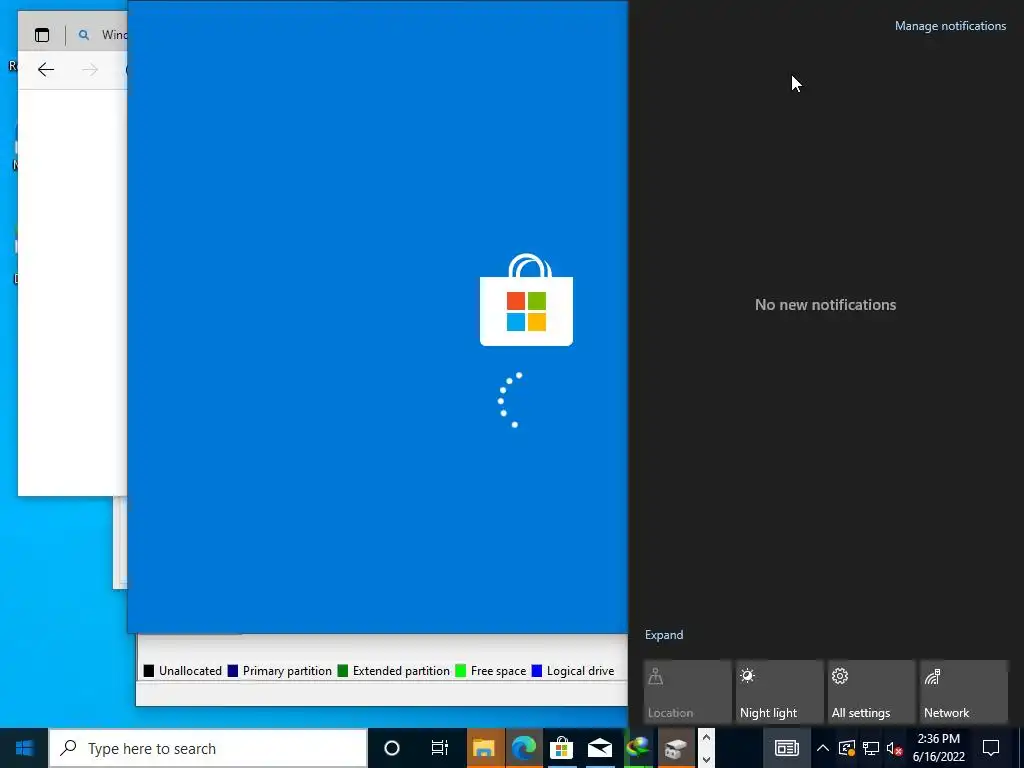This screenshot has height=768, width=1024.
Task: Click the No new notifications text
Action: 825,305
